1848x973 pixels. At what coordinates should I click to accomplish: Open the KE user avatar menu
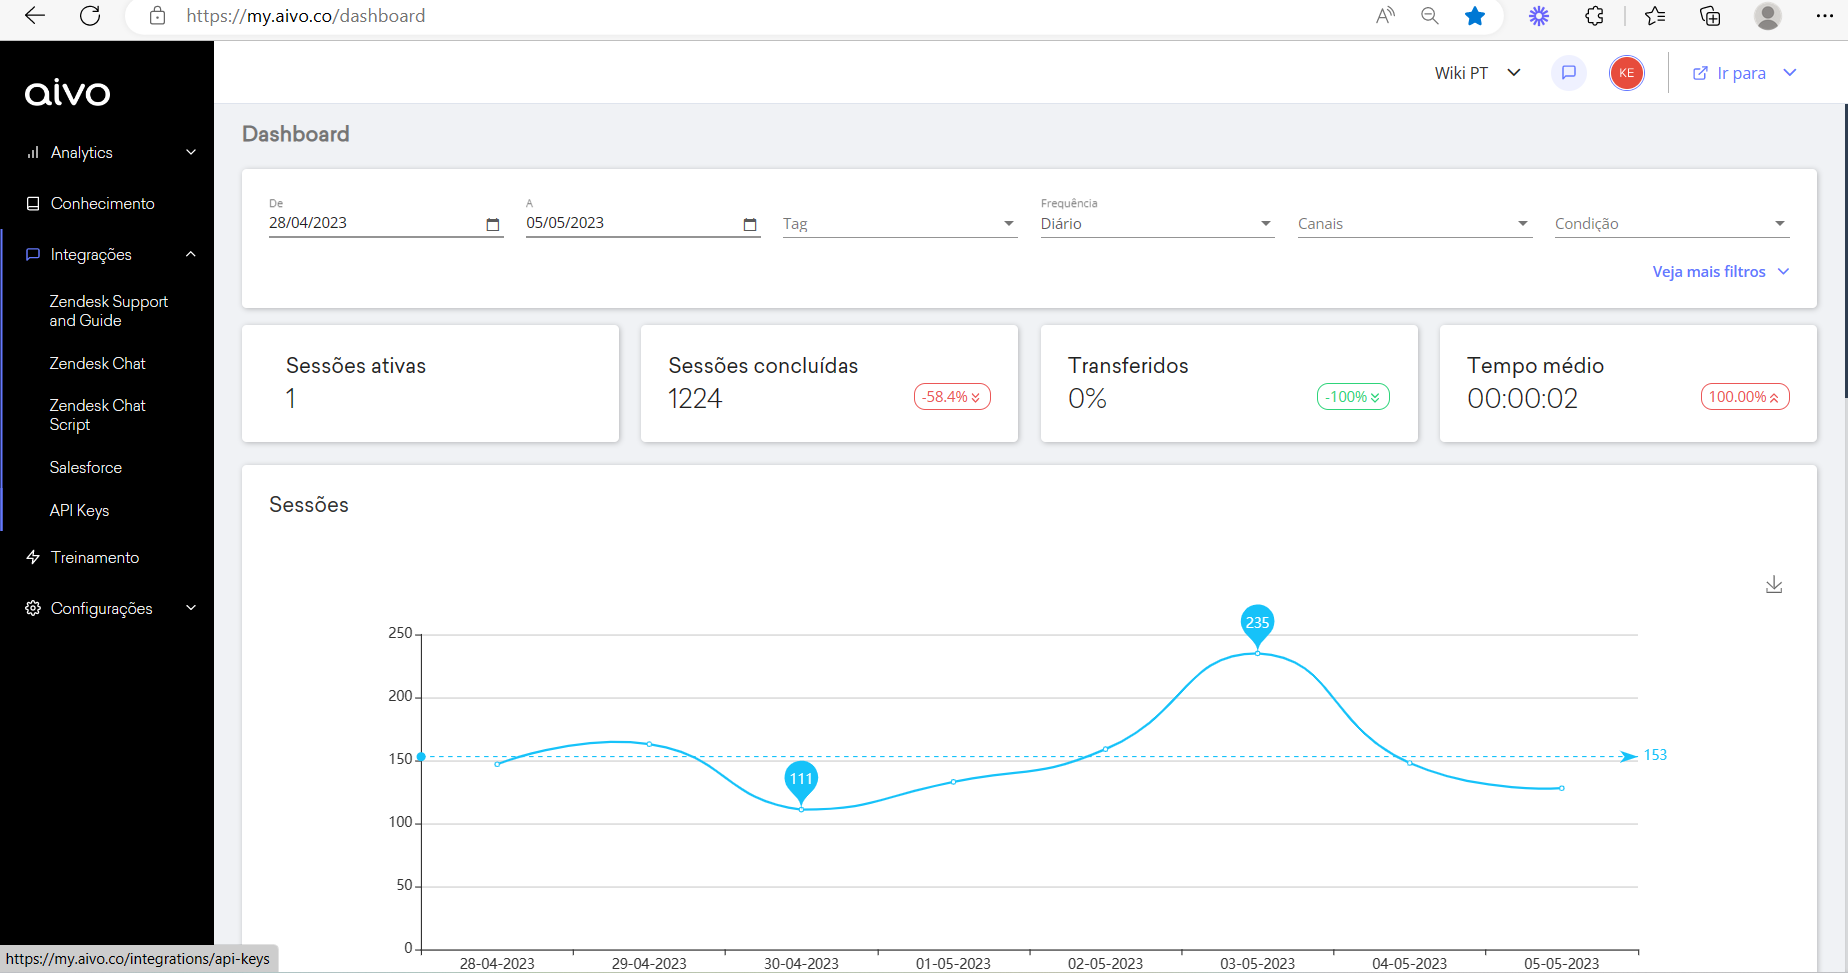1626,73
